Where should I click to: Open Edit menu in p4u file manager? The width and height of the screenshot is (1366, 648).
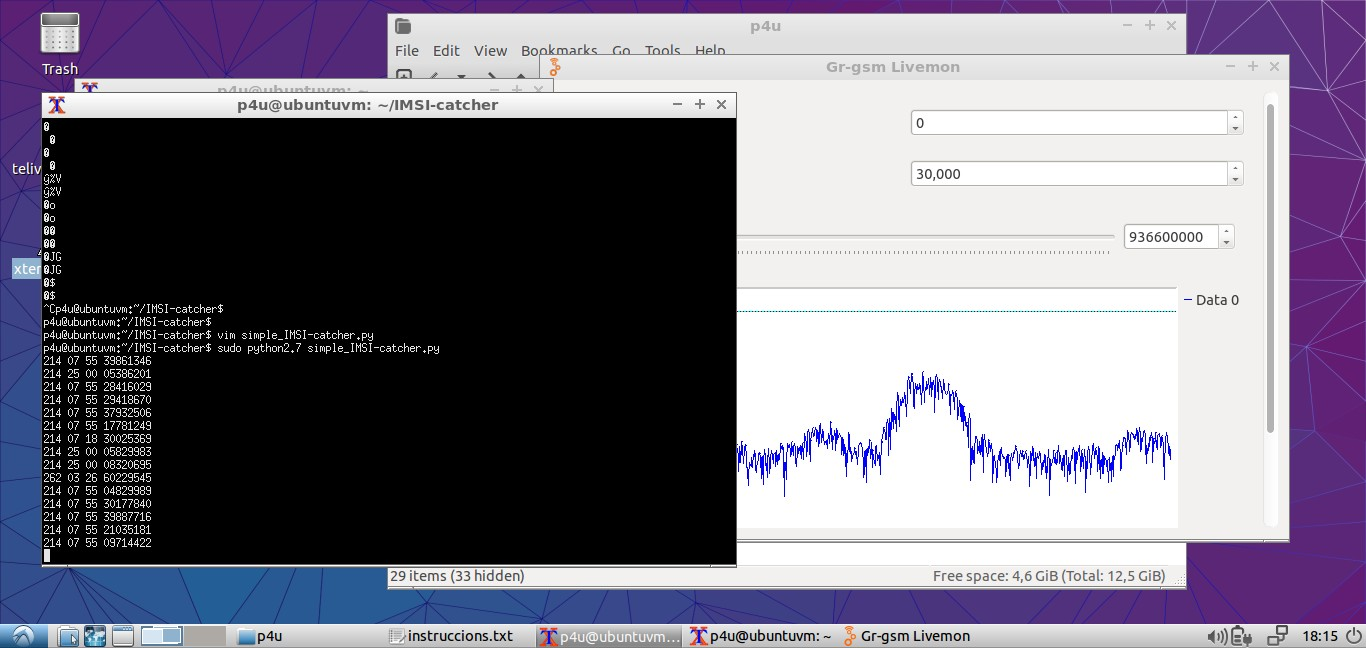click(x=446, y=51)
